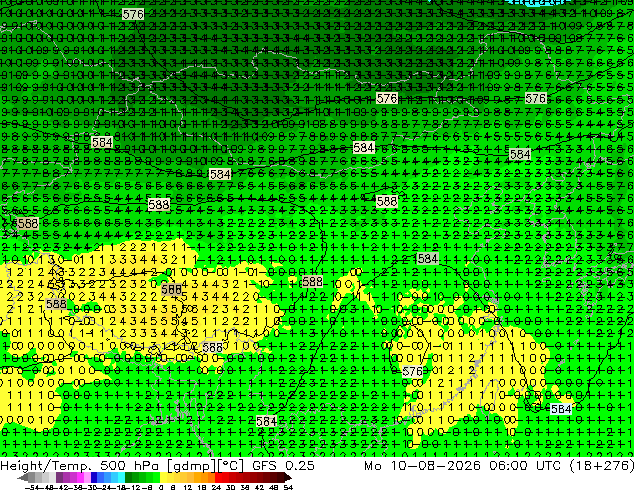The height and width of the screenshot is (490, 634).
Task: Click the 584 label with pale blue background
Action: pos(561,409)
